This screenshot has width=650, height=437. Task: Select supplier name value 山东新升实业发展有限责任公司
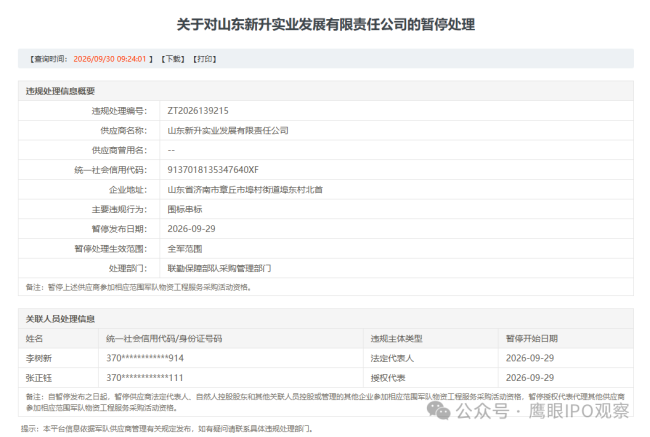[x=228, y=131]
